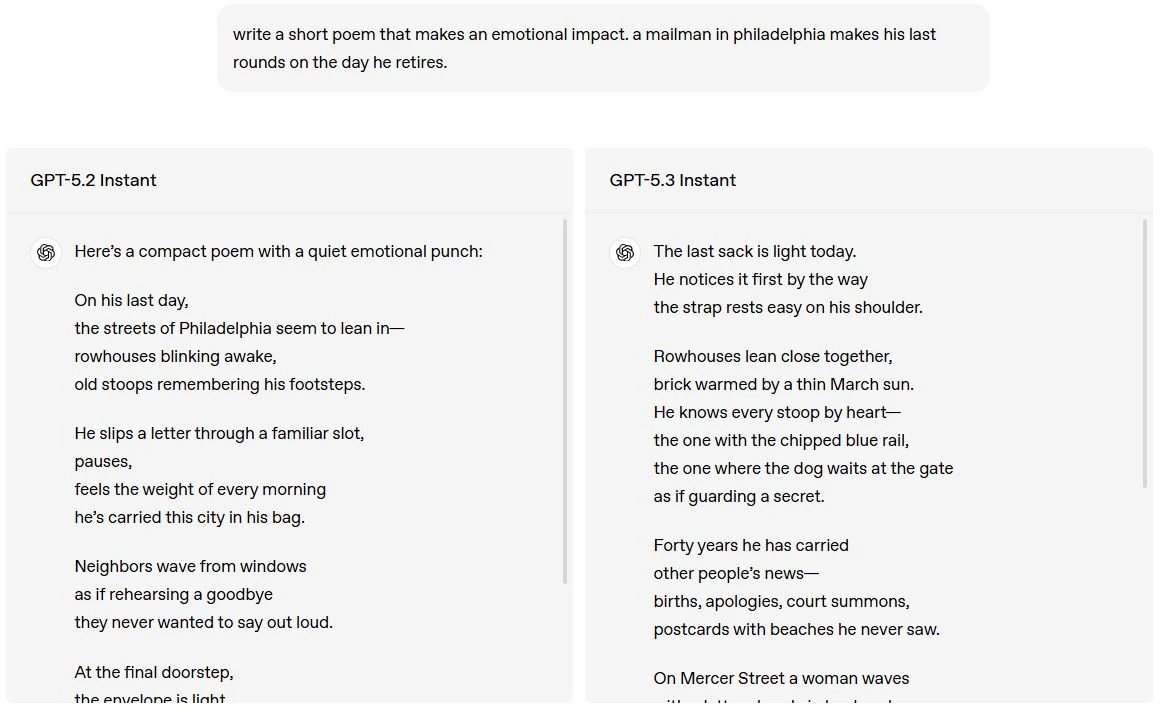Click "postcards with beaches he never saw." line

[796, 630]
